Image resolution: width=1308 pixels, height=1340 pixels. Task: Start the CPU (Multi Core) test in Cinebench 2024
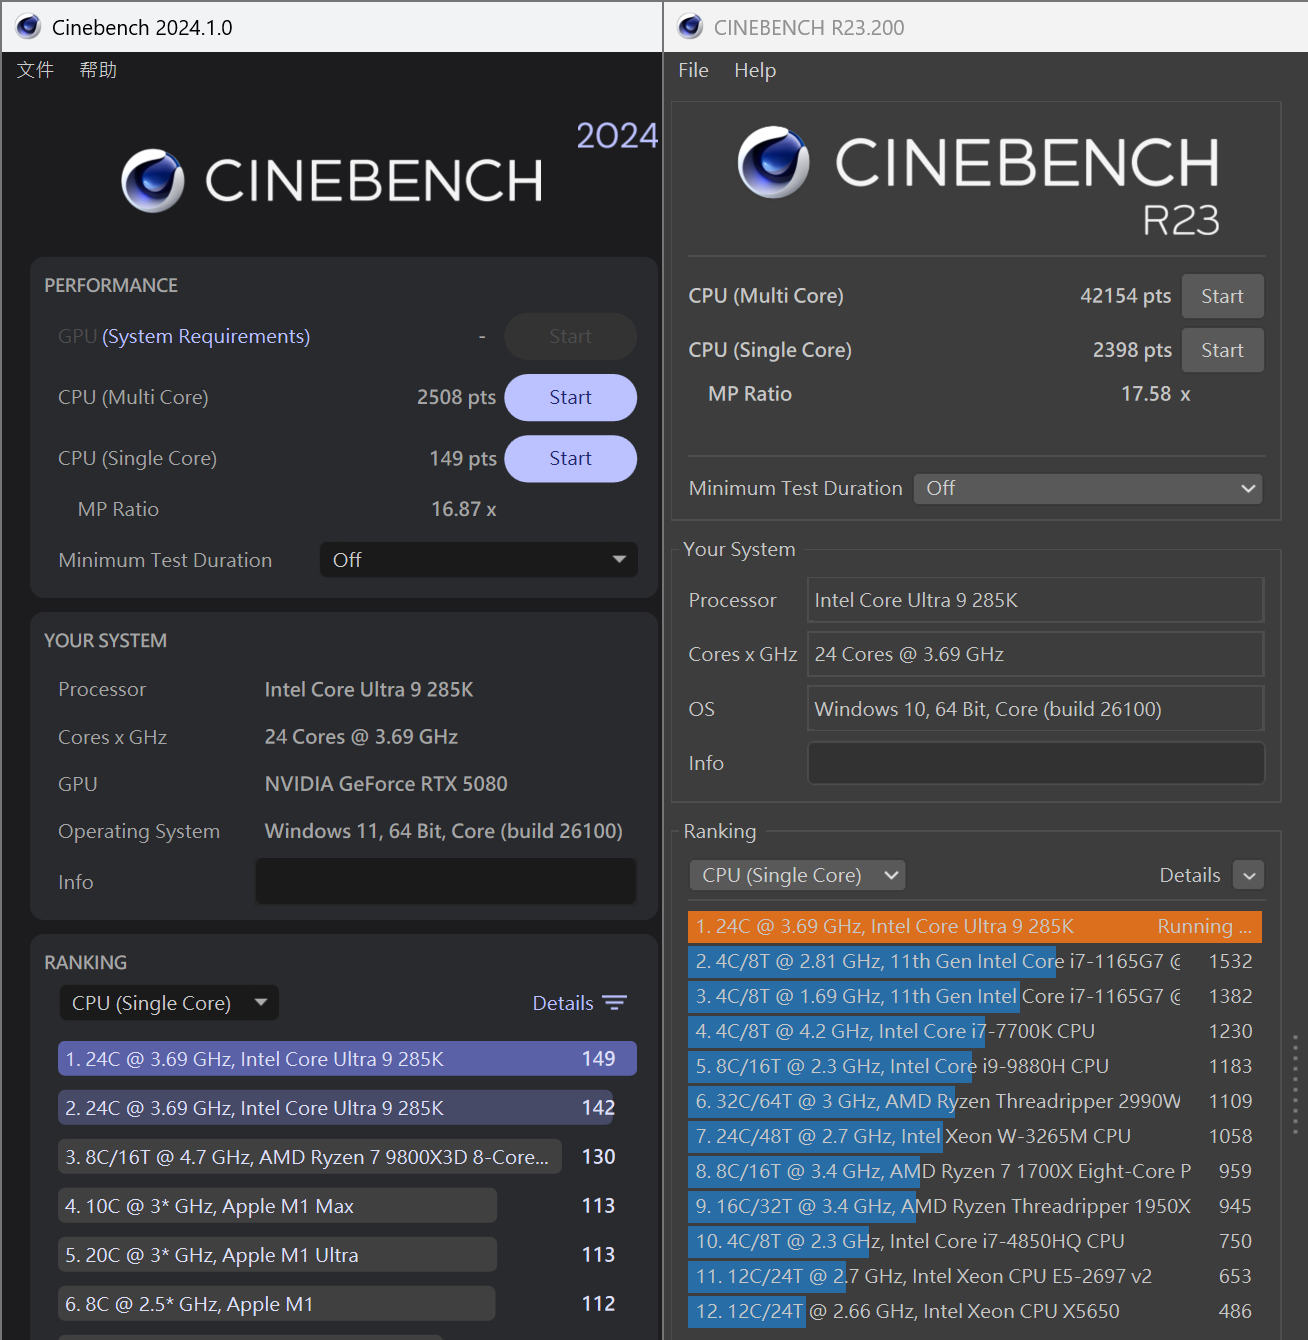tap(570, 398)
